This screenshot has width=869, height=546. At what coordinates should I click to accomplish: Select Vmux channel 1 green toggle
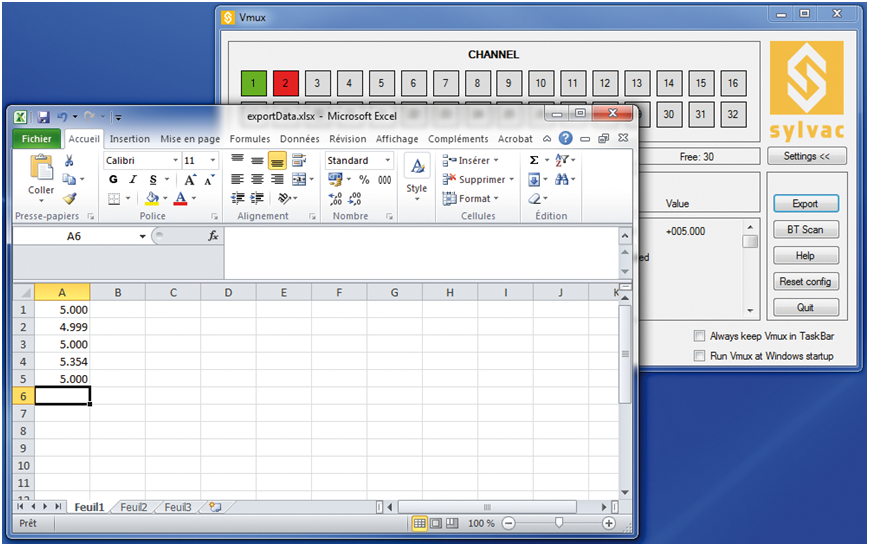pyautogui.click(x=253, y=83)
